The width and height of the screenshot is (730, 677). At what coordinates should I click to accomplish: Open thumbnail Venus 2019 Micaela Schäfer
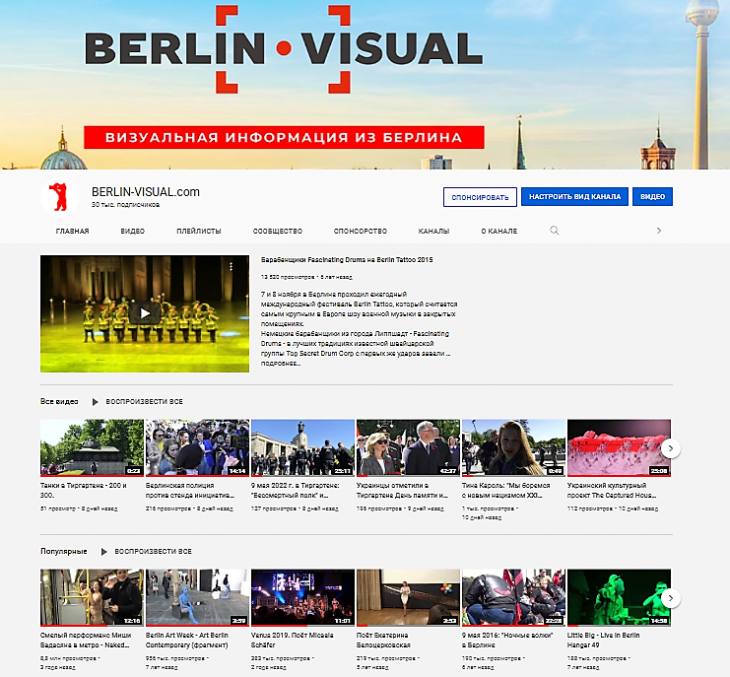pyautogui.click(x=303, y=598)
